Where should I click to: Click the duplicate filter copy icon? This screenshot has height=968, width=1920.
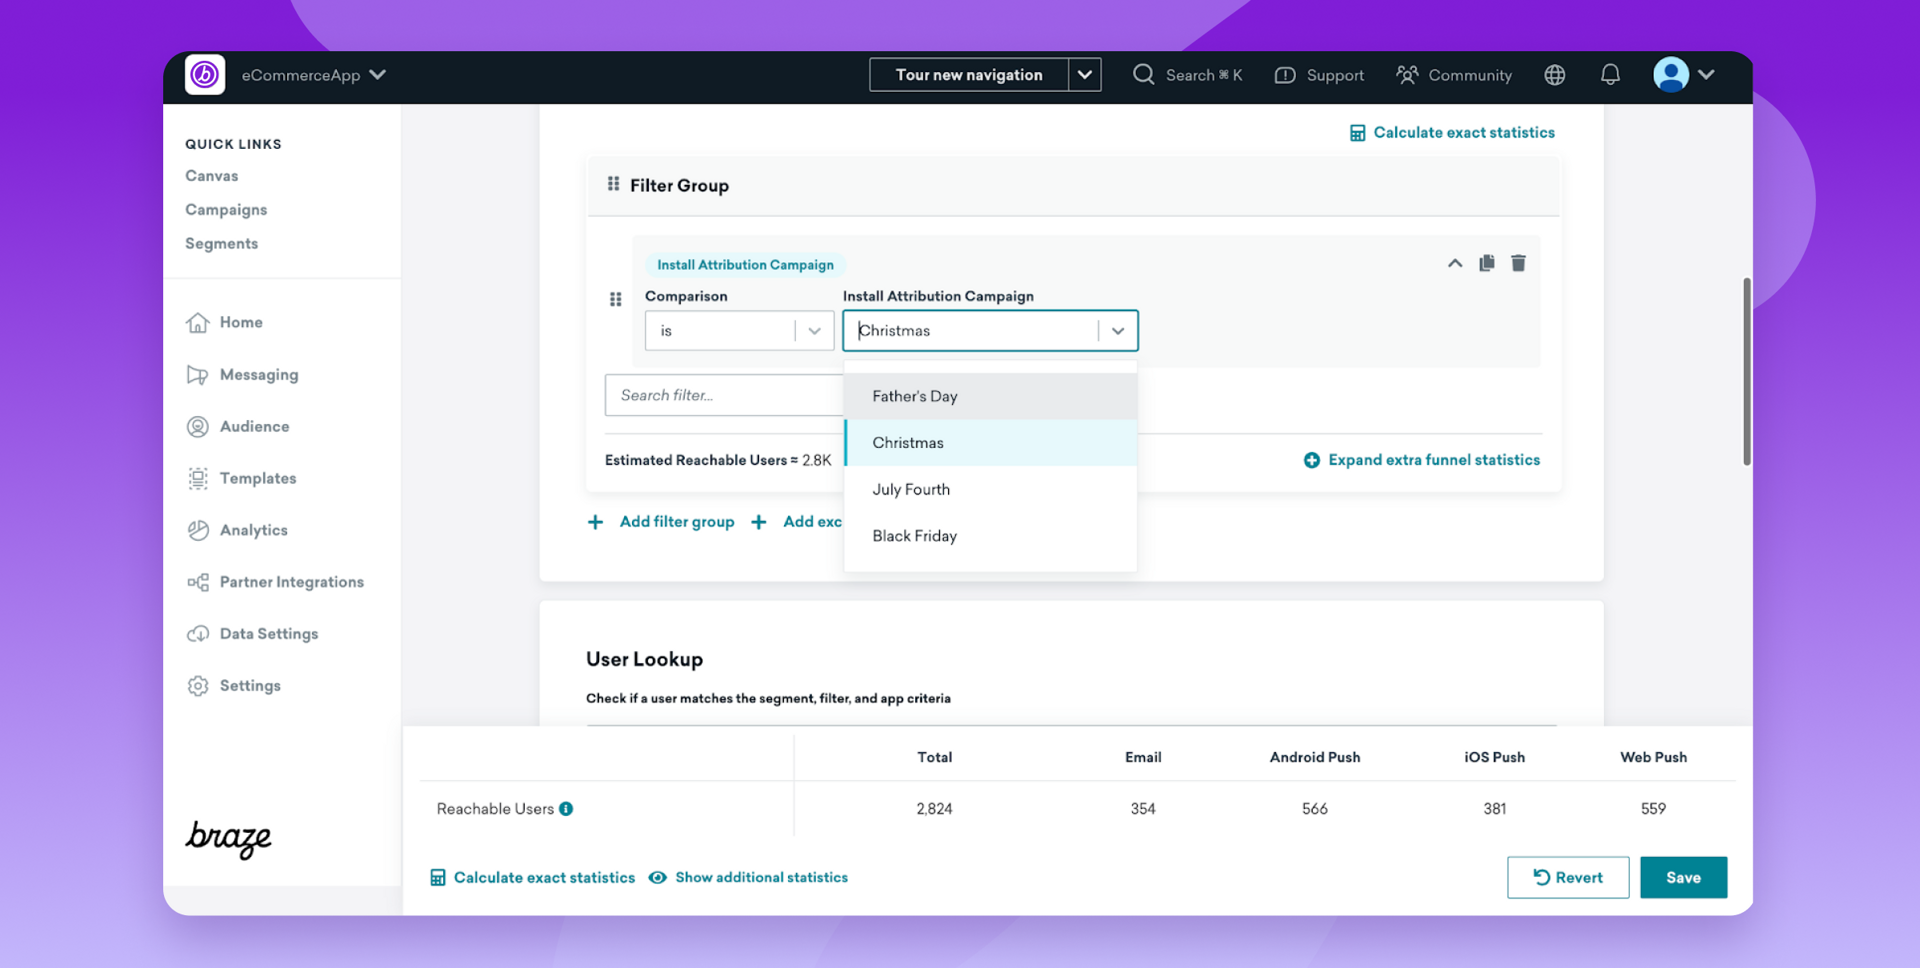(x=1487, y=263)
